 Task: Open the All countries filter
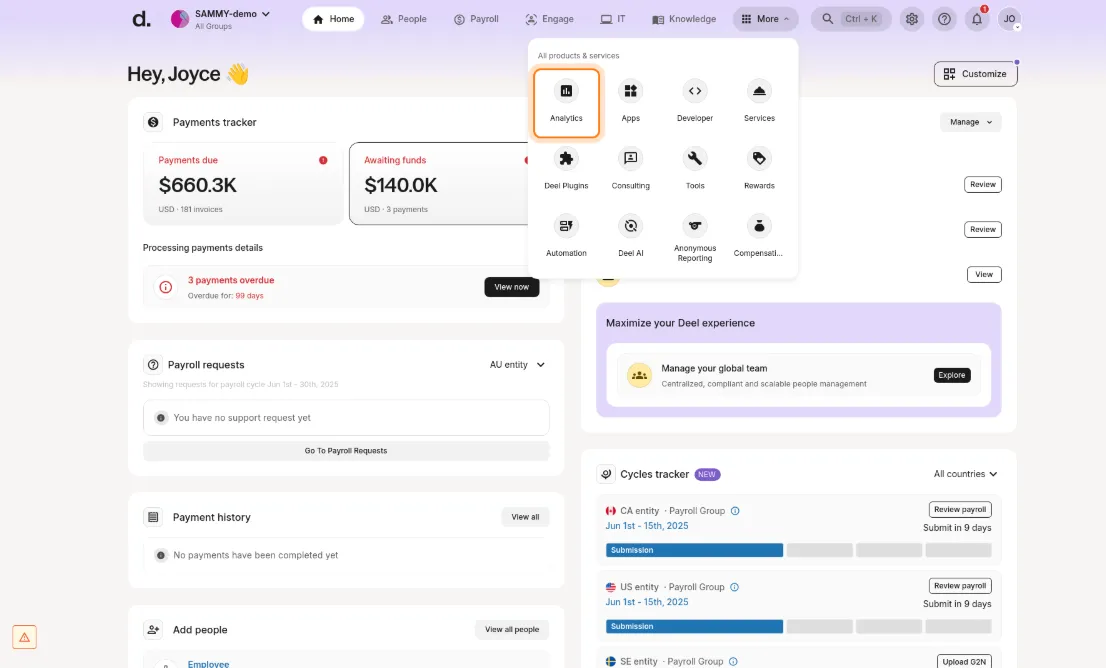(x=965, y=474)
